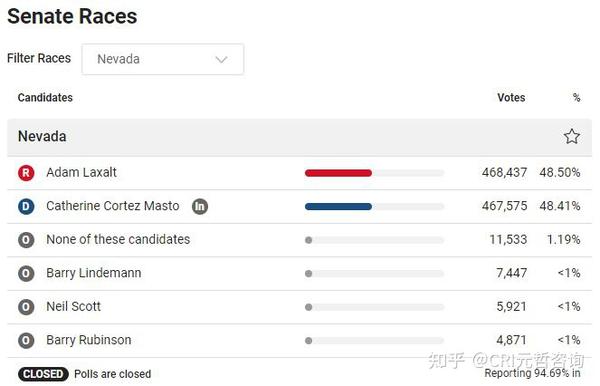Click the percent column header
This screenshot has width=600, height=386.
[576, 98]
